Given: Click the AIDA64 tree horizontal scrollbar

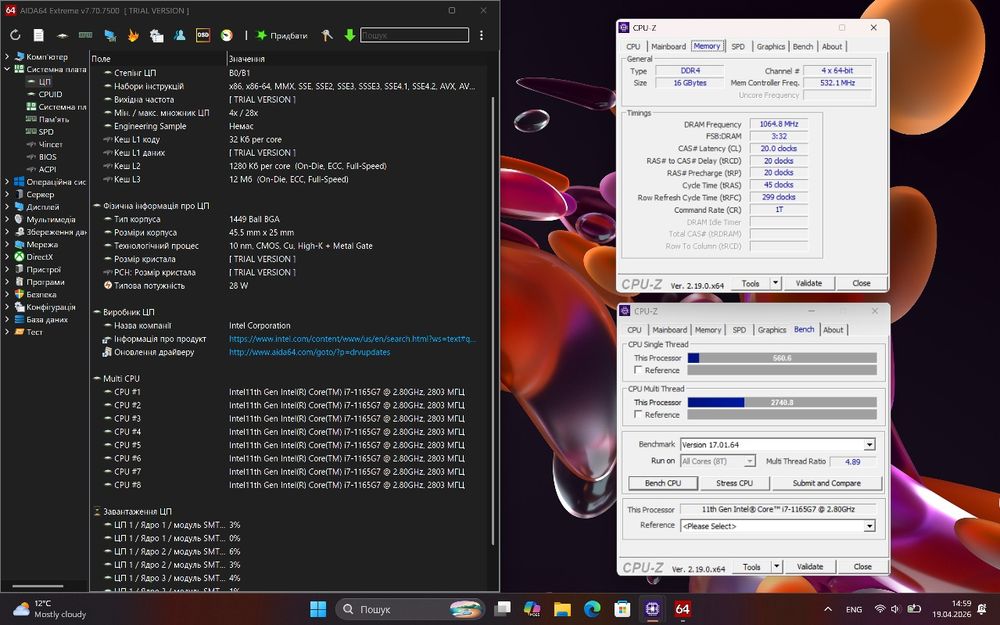Looking at the screenshot, I should (x=38, y=585).
